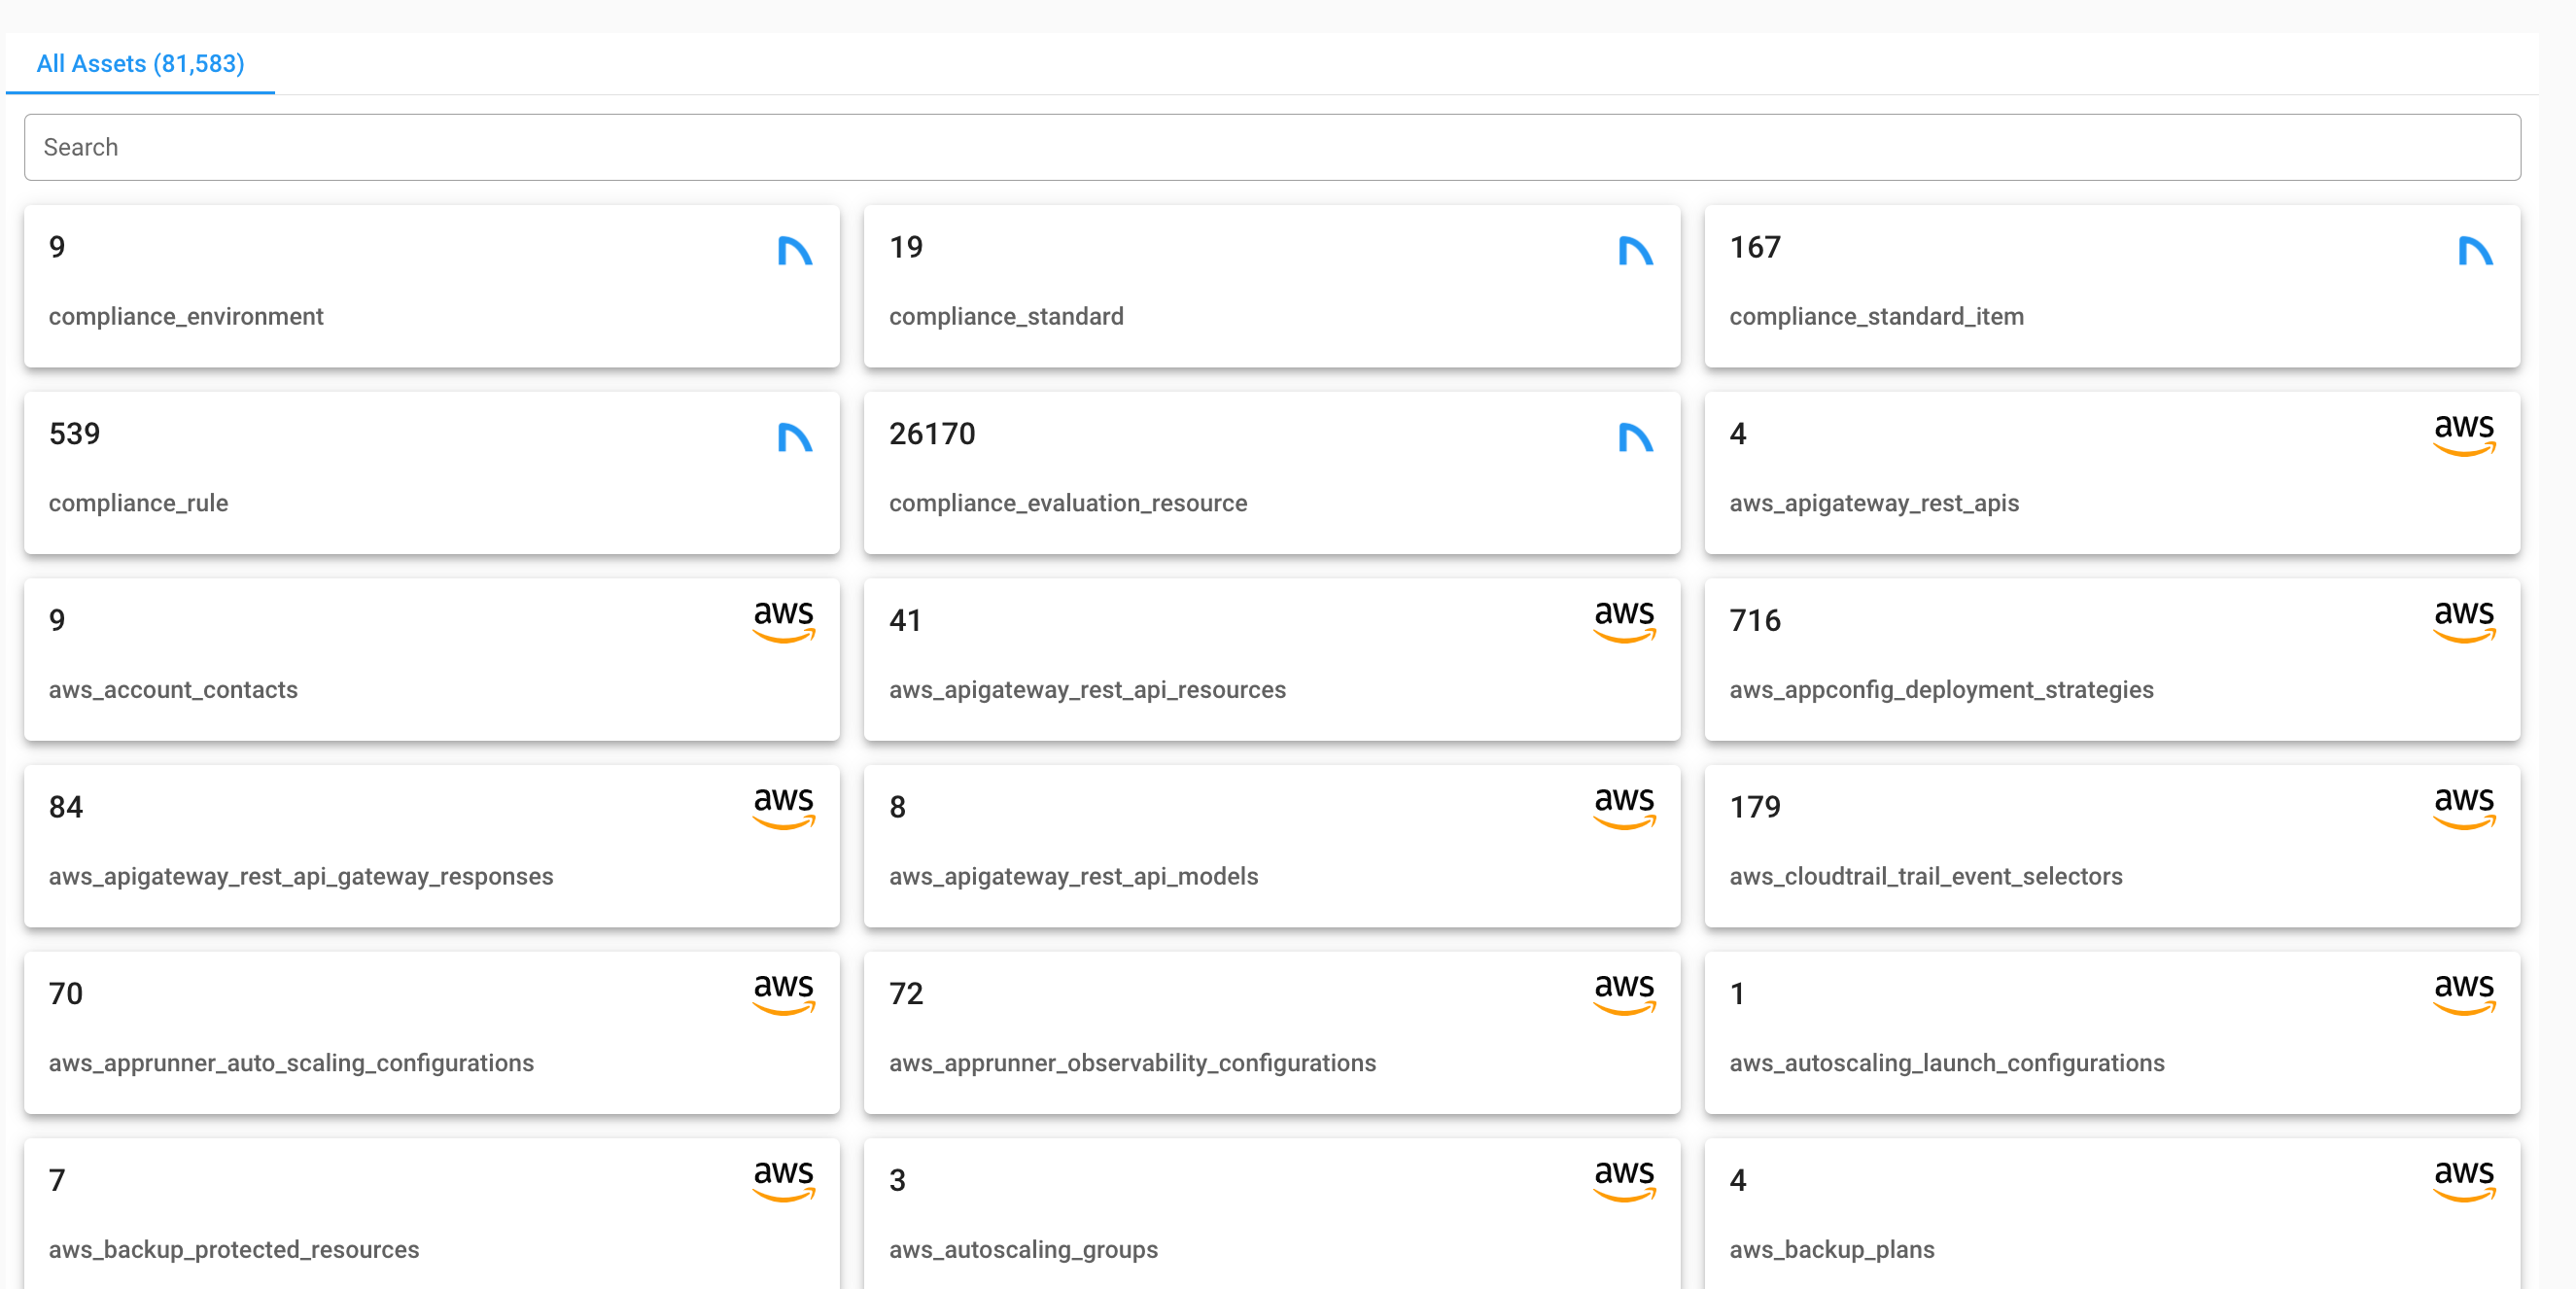Click AWS logo on aws_appconfig_deployment_strategies card
The height and width of the screenshot is (1289, 2576).
click(2464, 620)
